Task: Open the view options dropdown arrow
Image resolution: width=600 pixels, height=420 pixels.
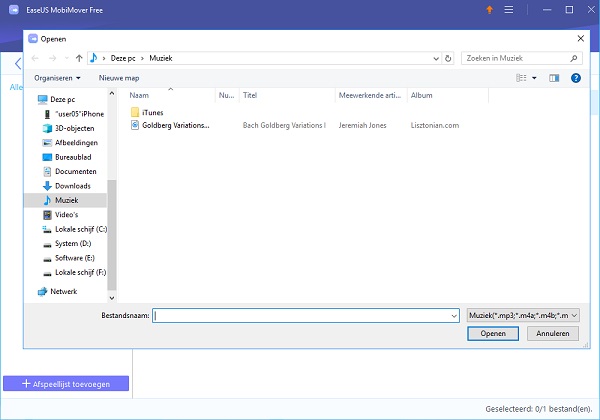Action: pos(534,77)
